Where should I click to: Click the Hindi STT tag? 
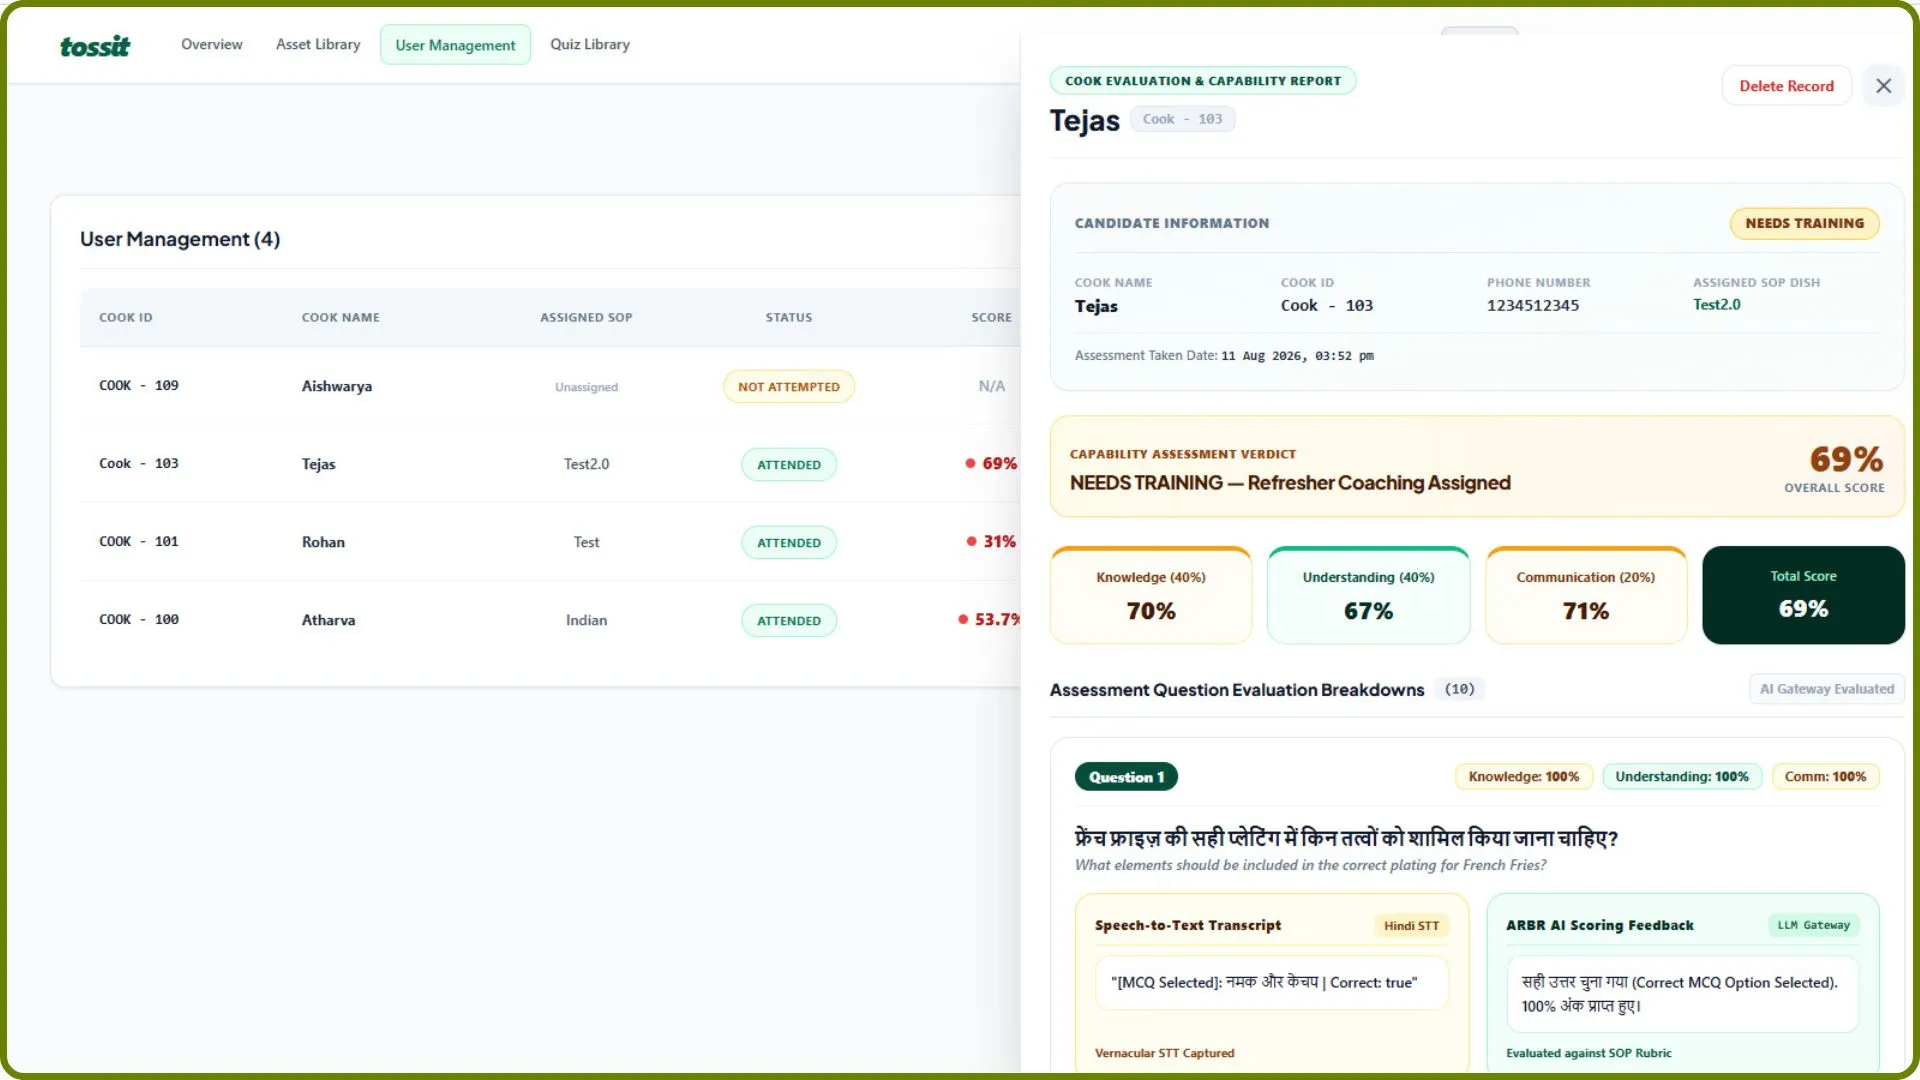click(1411, 926)
